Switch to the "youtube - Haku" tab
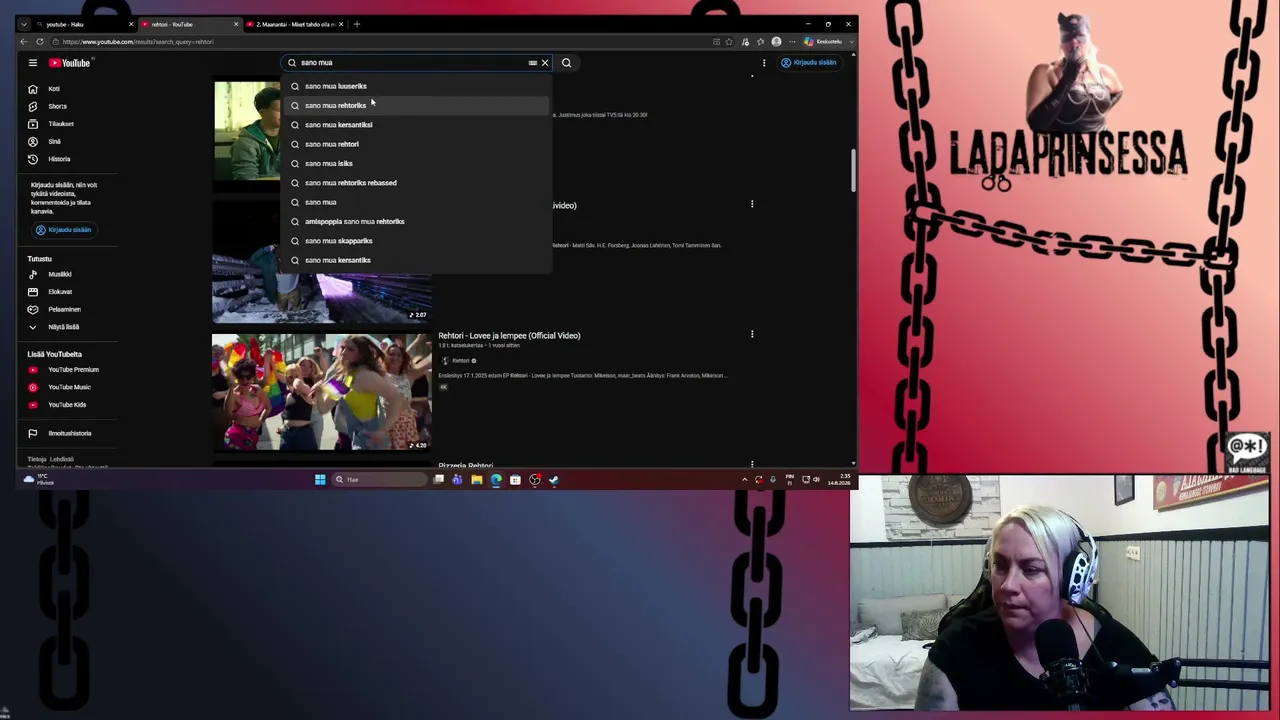This screenshot has width=1280, height=720. (79, 24)
